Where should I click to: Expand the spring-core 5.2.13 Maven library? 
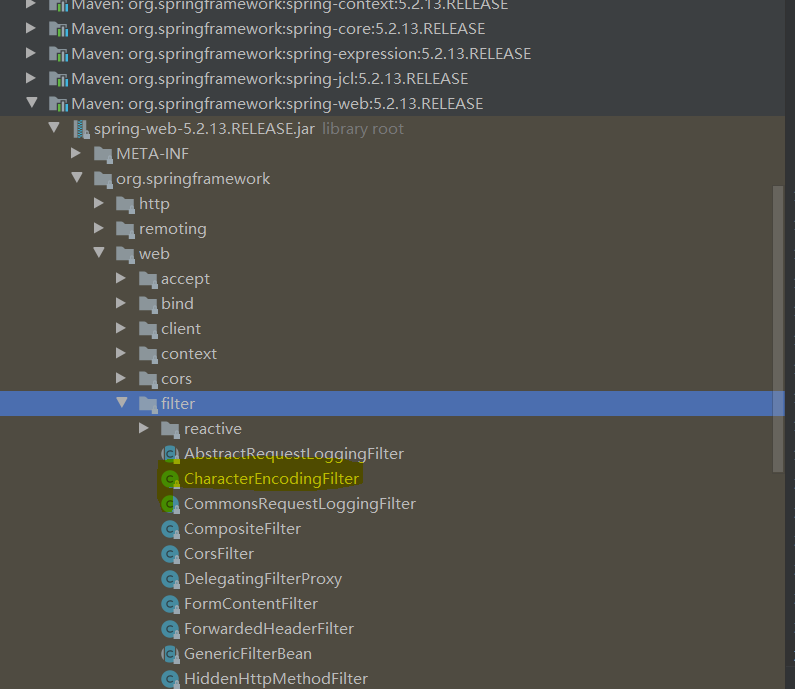pyautogui.click(x=30, y=28)
